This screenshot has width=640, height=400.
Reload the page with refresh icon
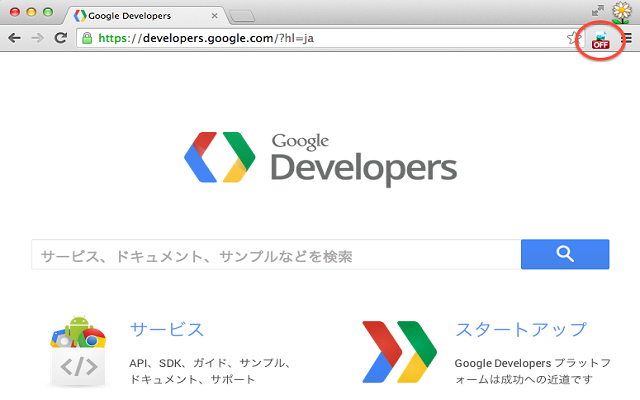pyautogui.click(x=61, y=38)
